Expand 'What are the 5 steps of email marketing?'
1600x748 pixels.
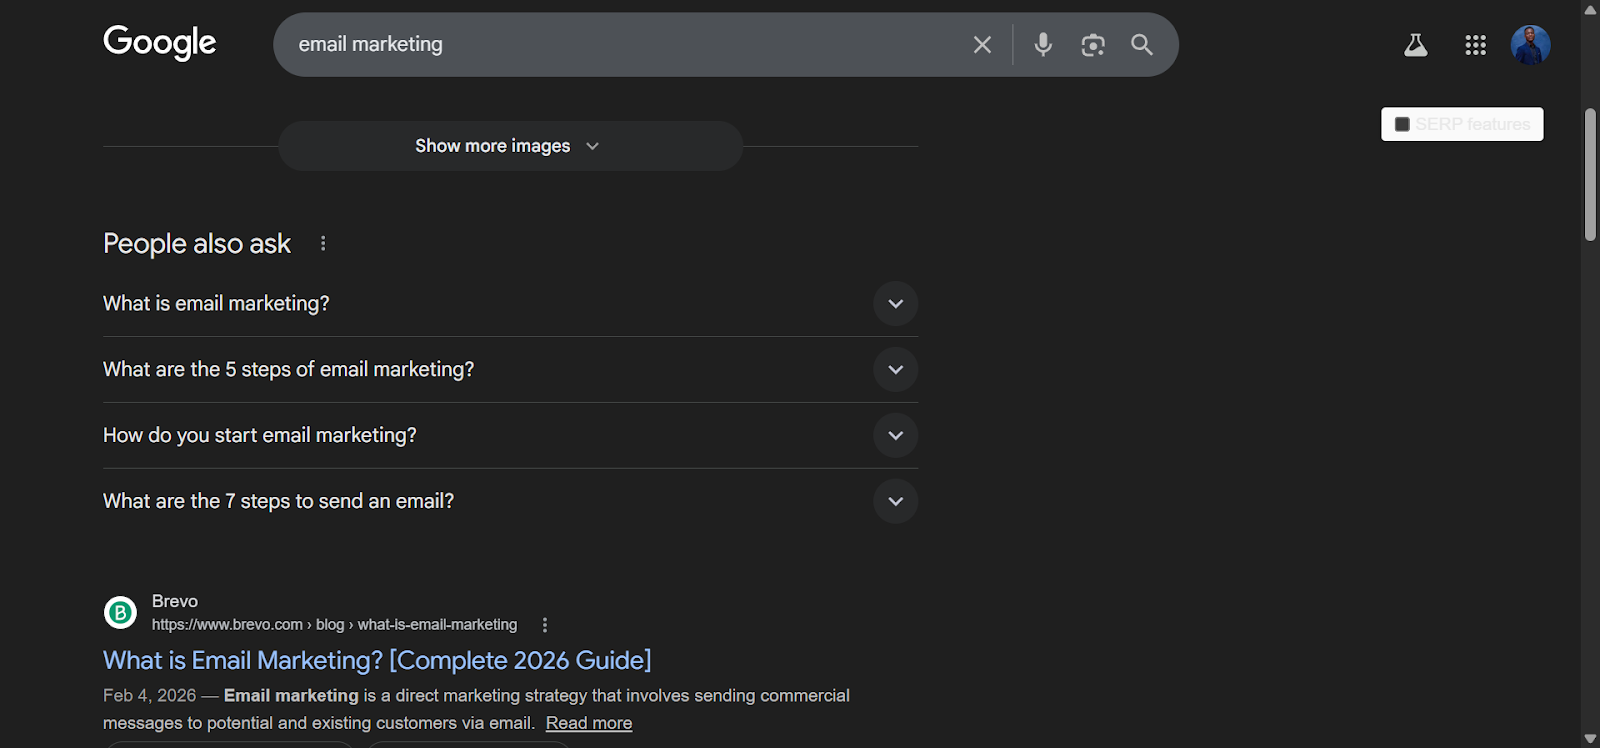click(895, 369)
